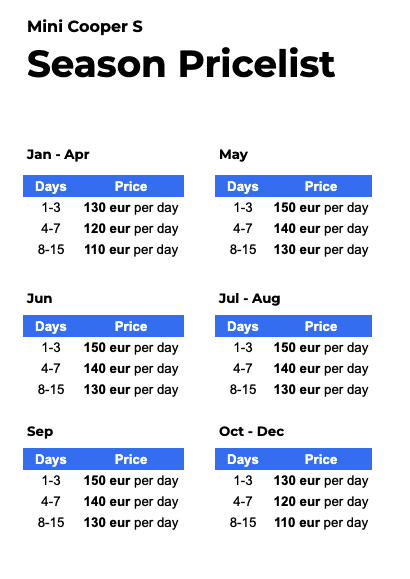Click the Jun season label

tap(39, 298)
